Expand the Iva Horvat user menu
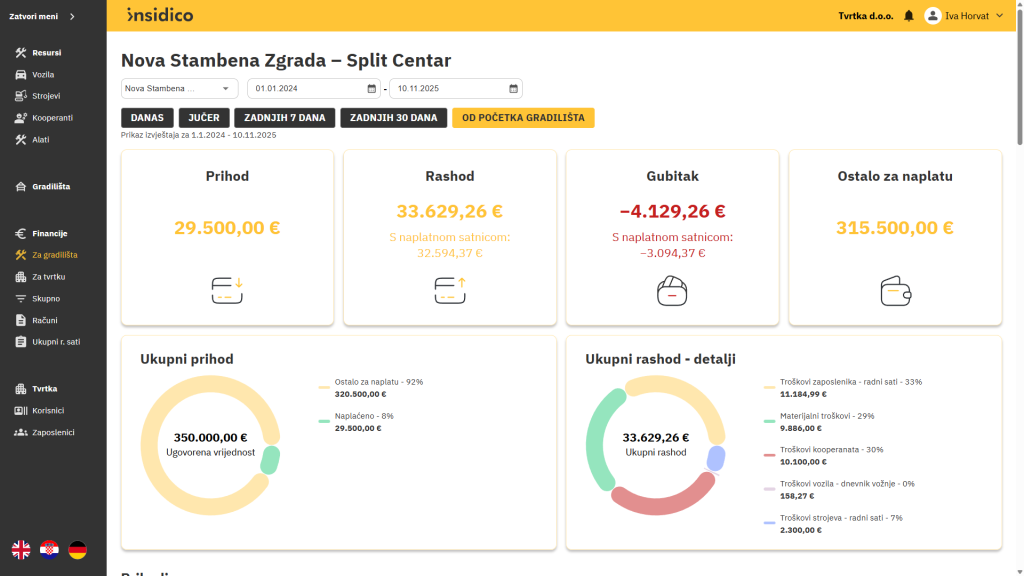The height and width of the screenshot is (576, 1024). (999, 16)
